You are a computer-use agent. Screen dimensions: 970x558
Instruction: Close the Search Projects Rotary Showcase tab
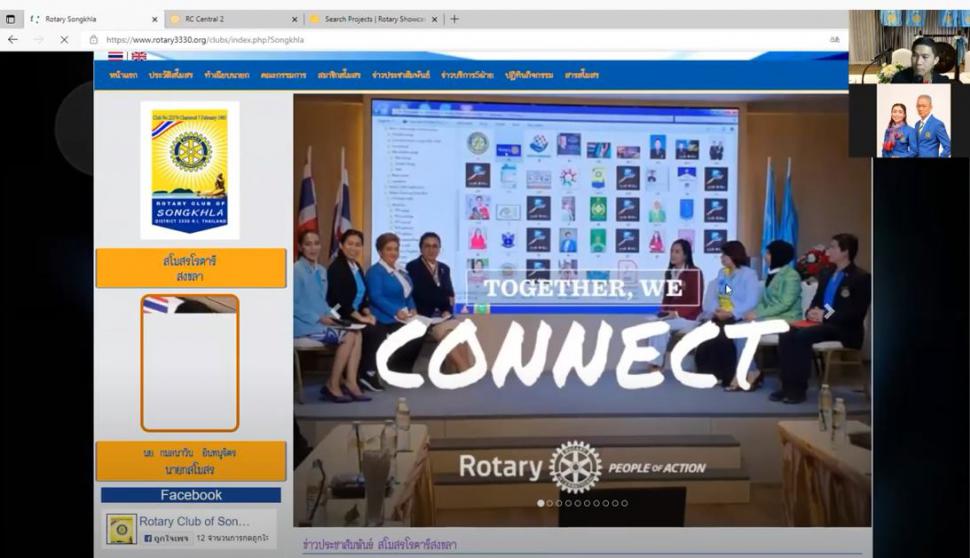point(434,19)
